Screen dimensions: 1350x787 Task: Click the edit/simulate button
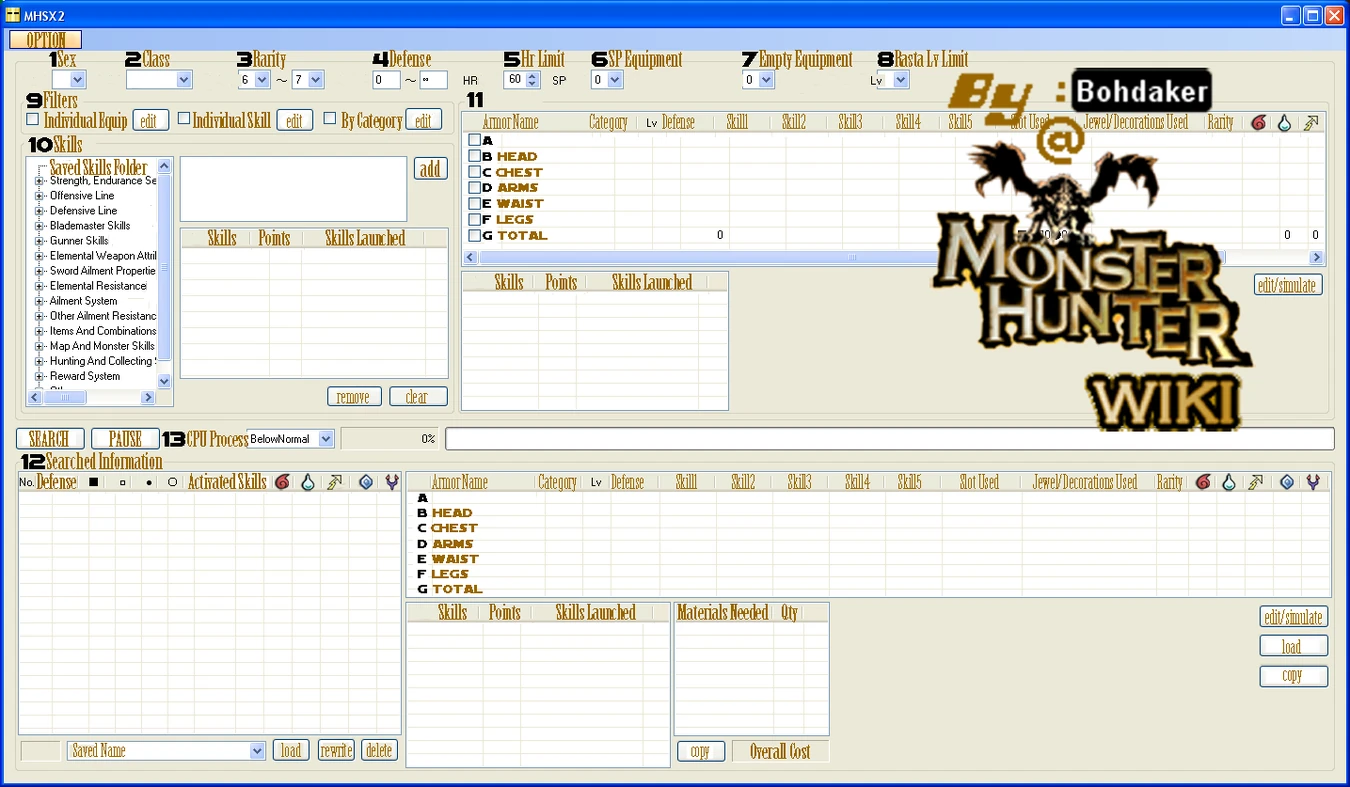(x=1288, y=284)
